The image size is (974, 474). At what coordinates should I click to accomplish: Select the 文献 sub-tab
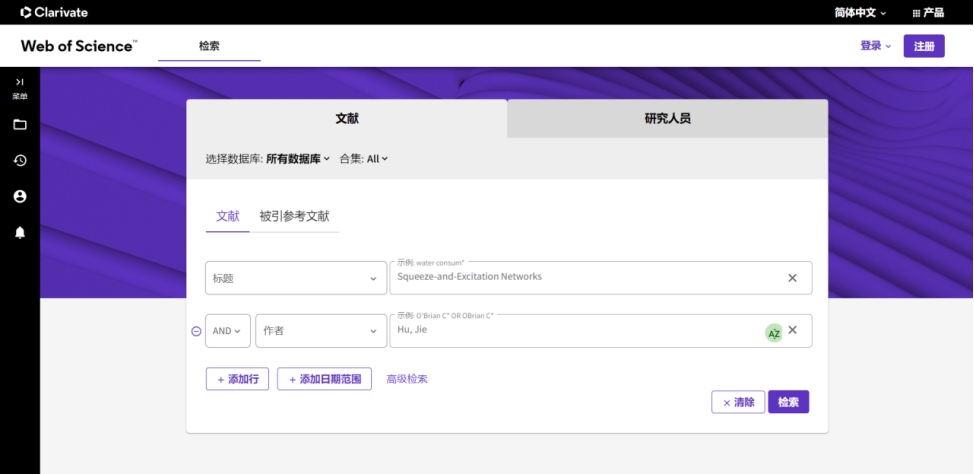[227, 216]
